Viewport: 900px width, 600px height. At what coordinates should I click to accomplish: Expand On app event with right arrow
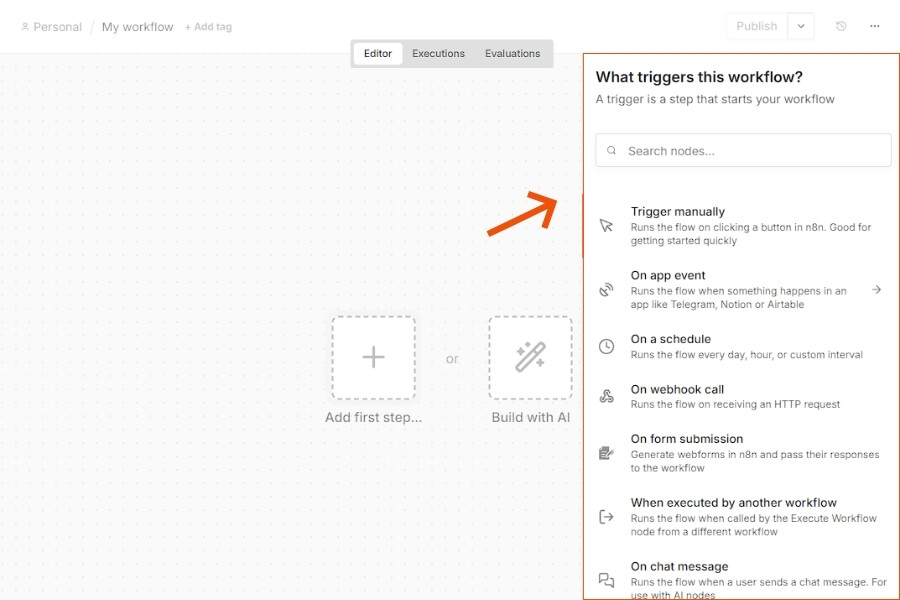click(x=876, y=290)
